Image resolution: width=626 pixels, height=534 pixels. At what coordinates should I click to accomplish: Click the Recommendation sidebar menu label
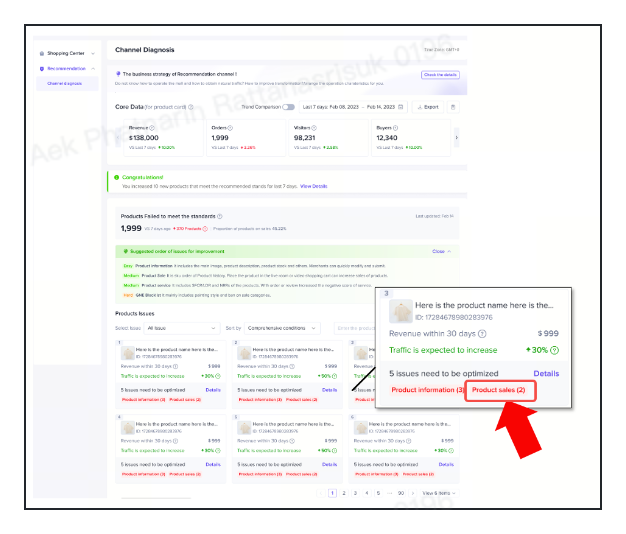coord(66,69)
